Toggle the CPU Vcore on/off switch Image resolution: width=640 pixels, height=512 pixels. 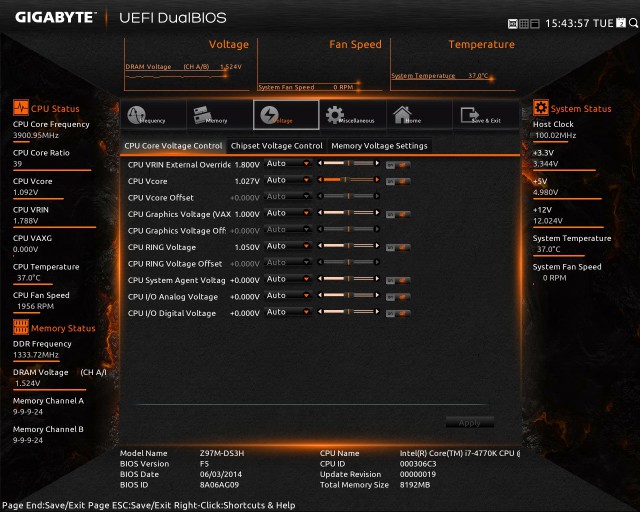tap(398, 181)
